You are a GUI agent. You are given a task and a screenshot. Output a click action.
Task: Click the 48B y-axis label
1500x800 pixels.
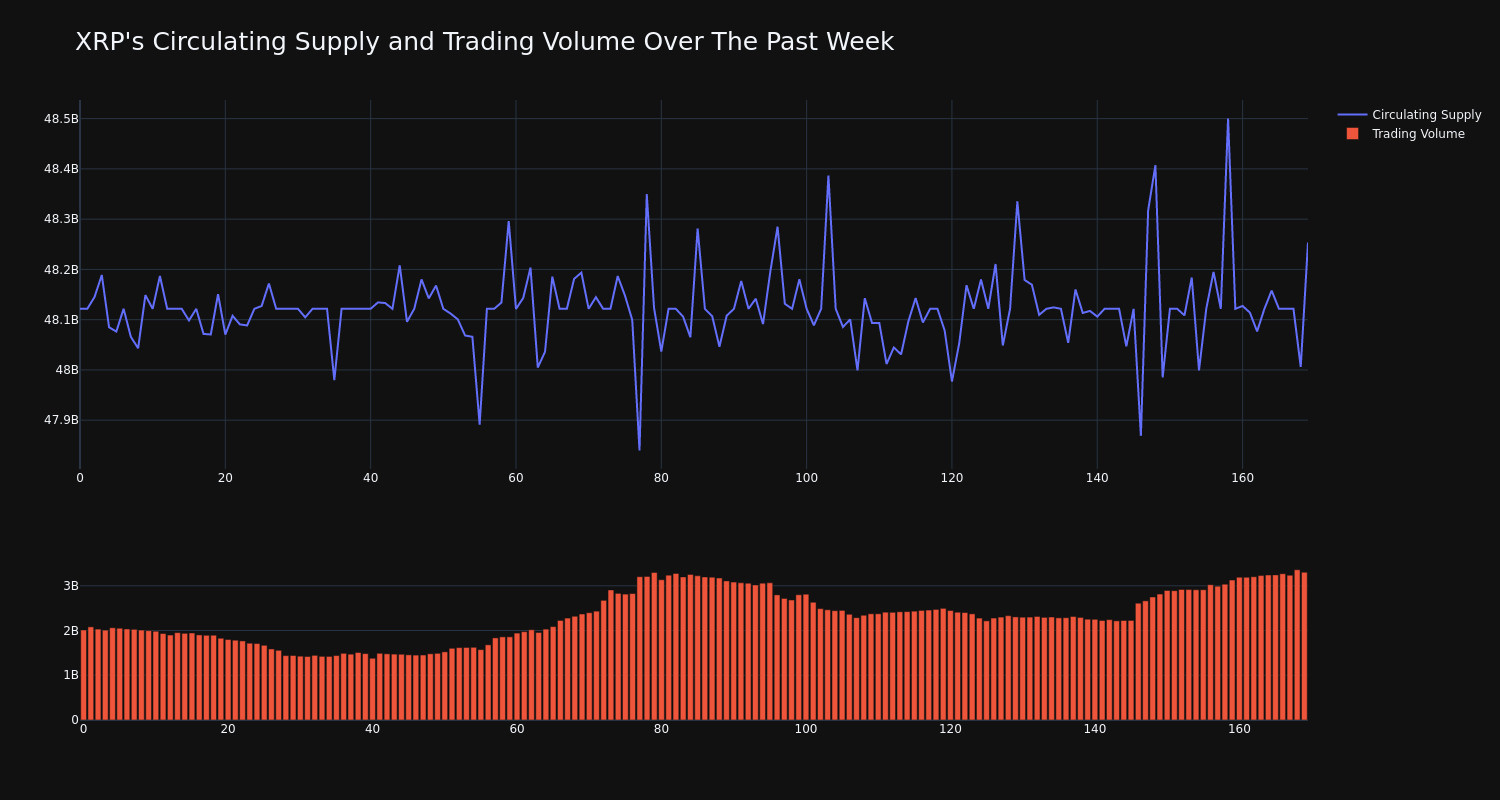(x=67, y=370)
